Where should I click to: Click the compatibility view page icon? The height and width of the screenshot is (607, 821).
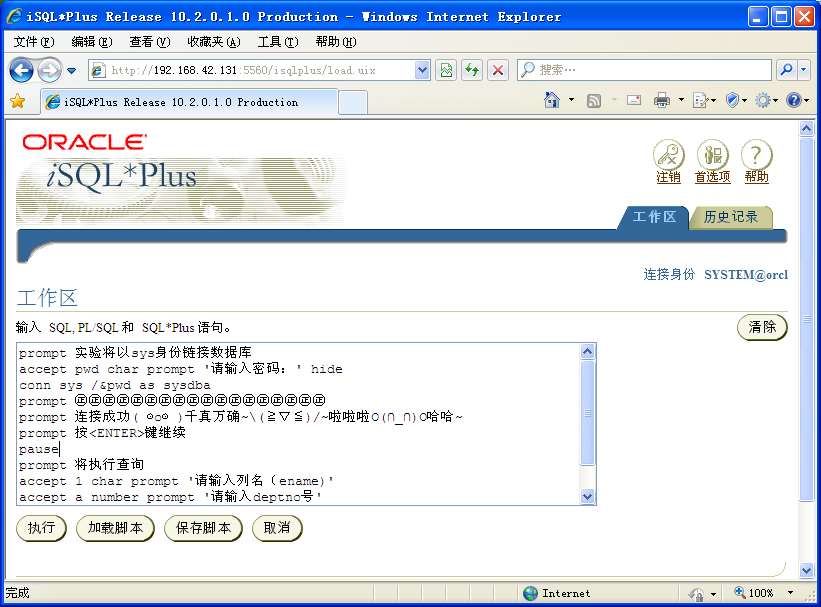click(x=446, y=70)
